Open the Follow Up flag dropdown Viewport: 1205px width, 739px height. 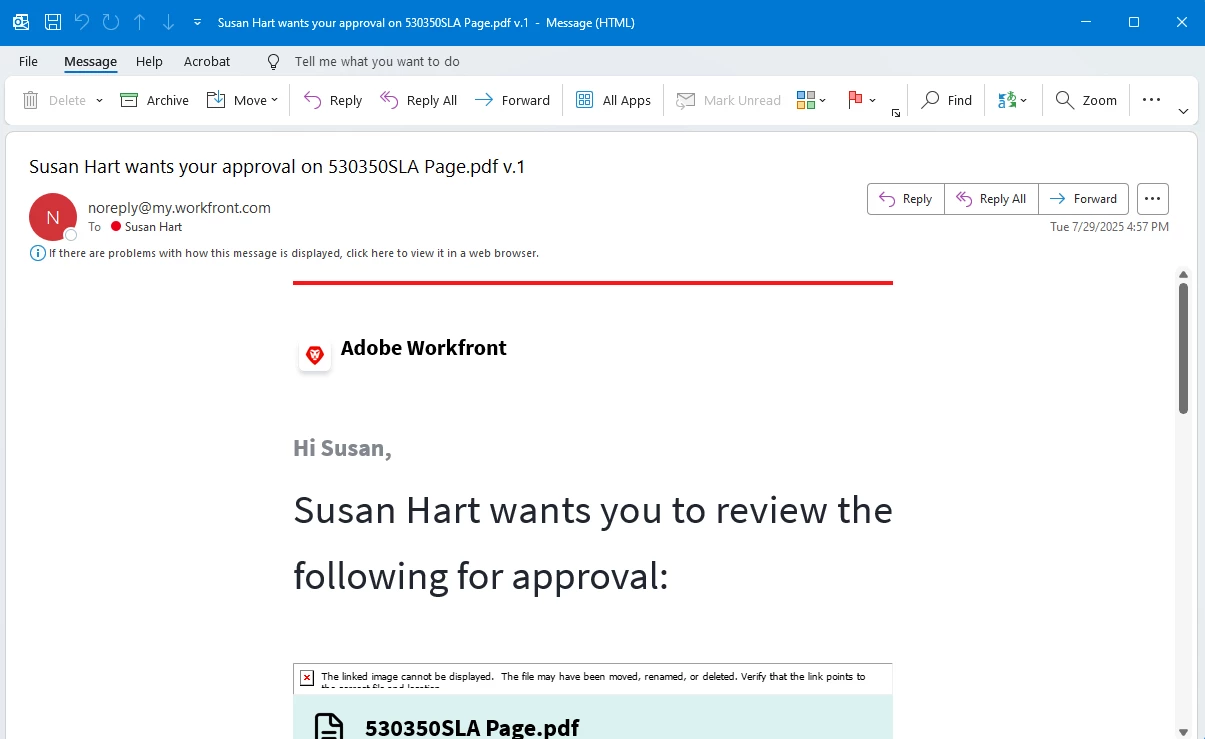[861, 100]
